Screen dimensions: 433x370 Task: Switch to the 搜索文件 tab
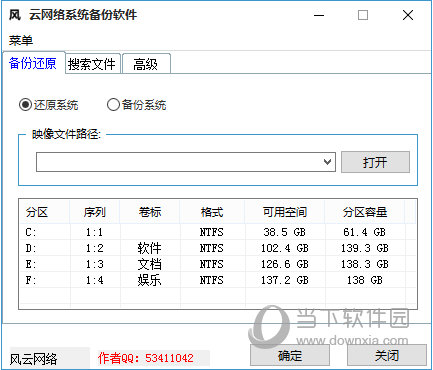pos(92,64)
